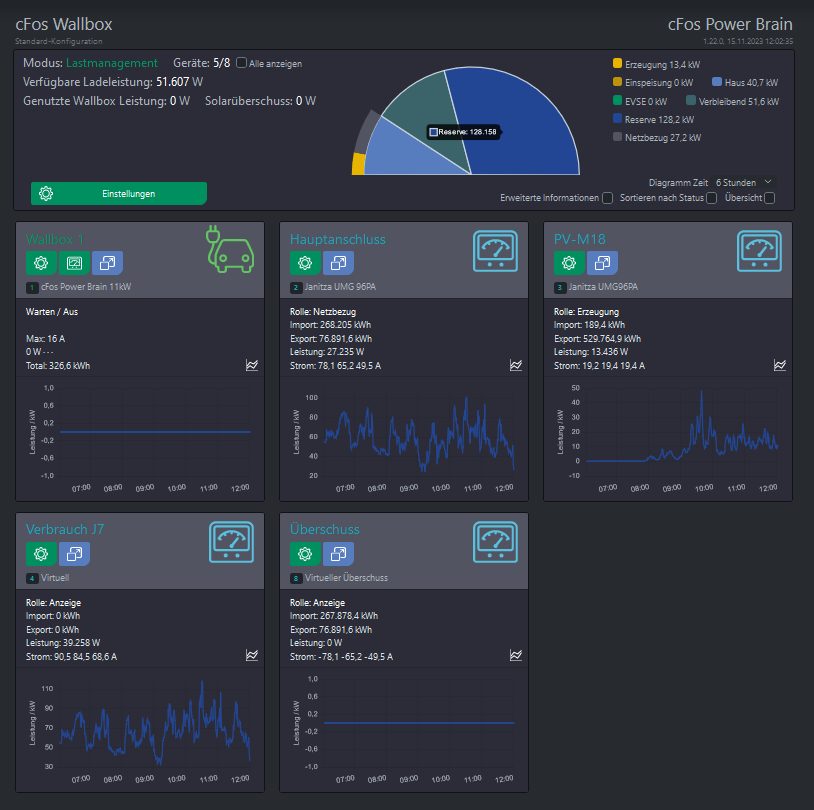The height and width of the screenshot is (810, 814).
Task: Open Wallbox 1 settings gear
Action: (x=41, y=263)
